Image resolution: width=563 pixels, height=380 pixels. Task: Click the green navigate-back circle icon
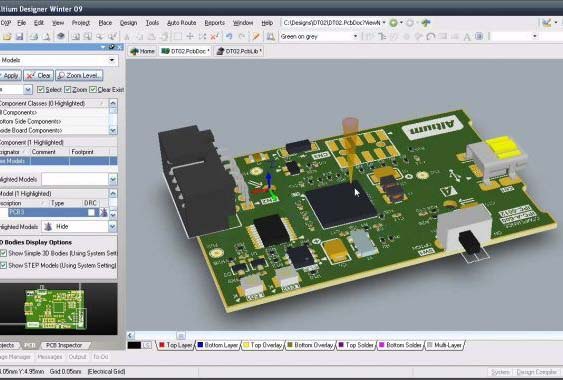(x=394, y=23)
